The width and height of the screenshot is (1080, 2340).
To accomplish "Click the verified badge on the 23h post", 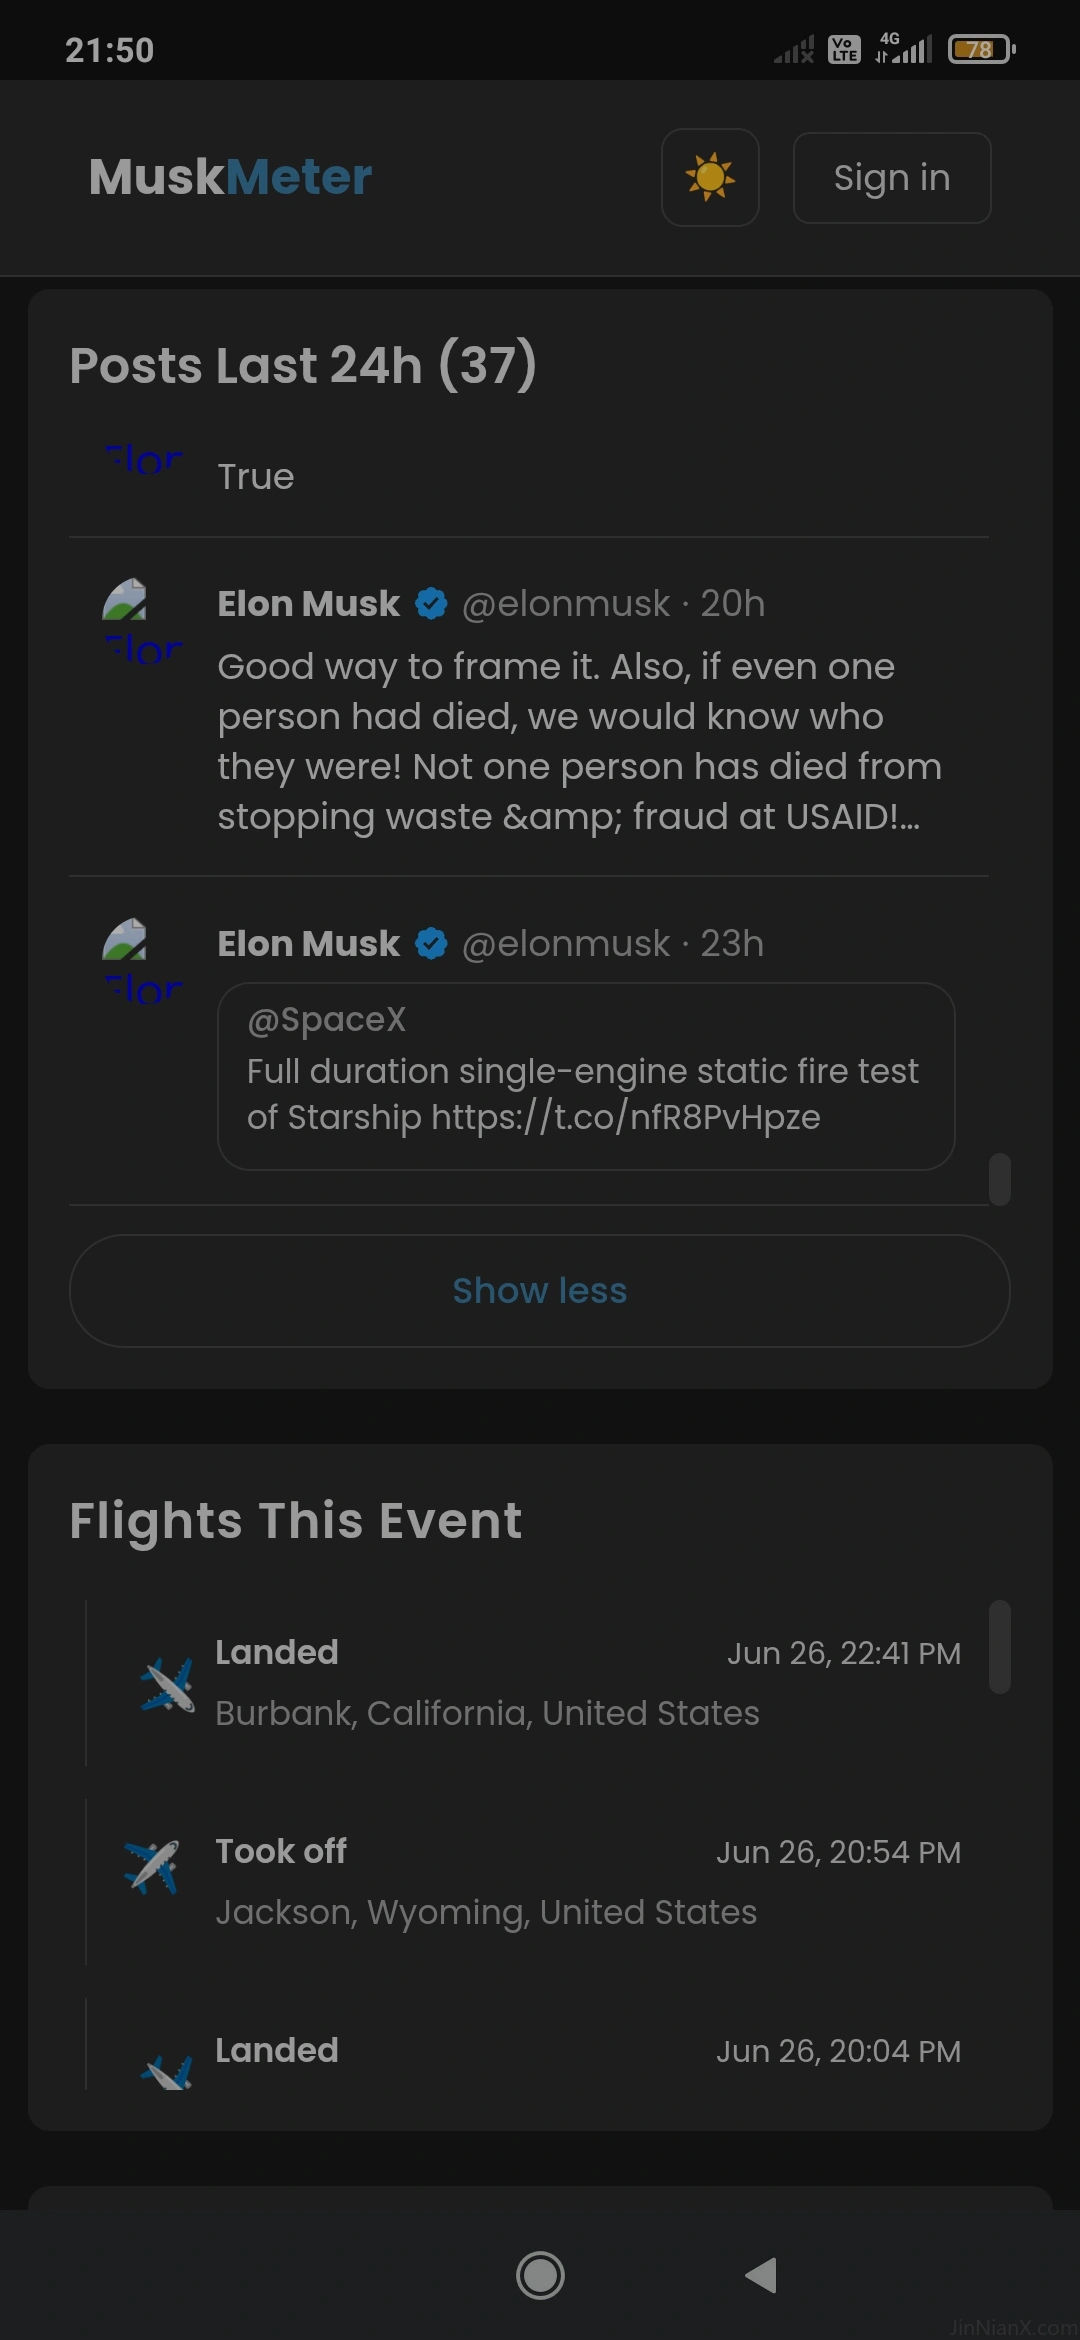I will 431,944.
